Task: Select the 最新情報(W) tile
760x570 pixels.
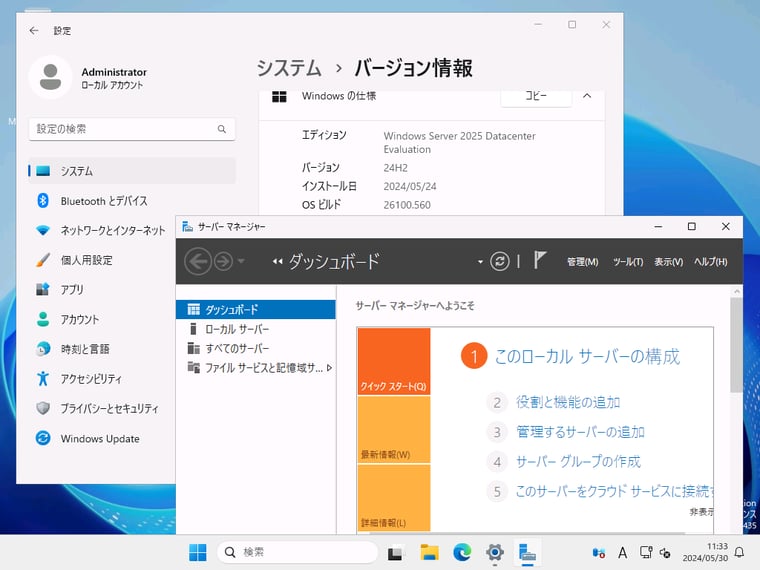Action: [394, 429]
